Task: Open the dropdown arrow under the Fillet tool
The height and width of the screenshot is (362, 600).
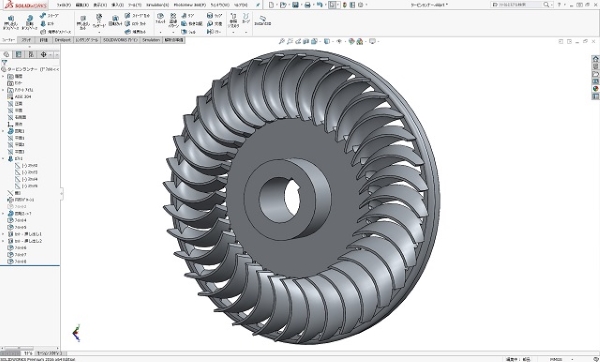Action: click(160, 33)
